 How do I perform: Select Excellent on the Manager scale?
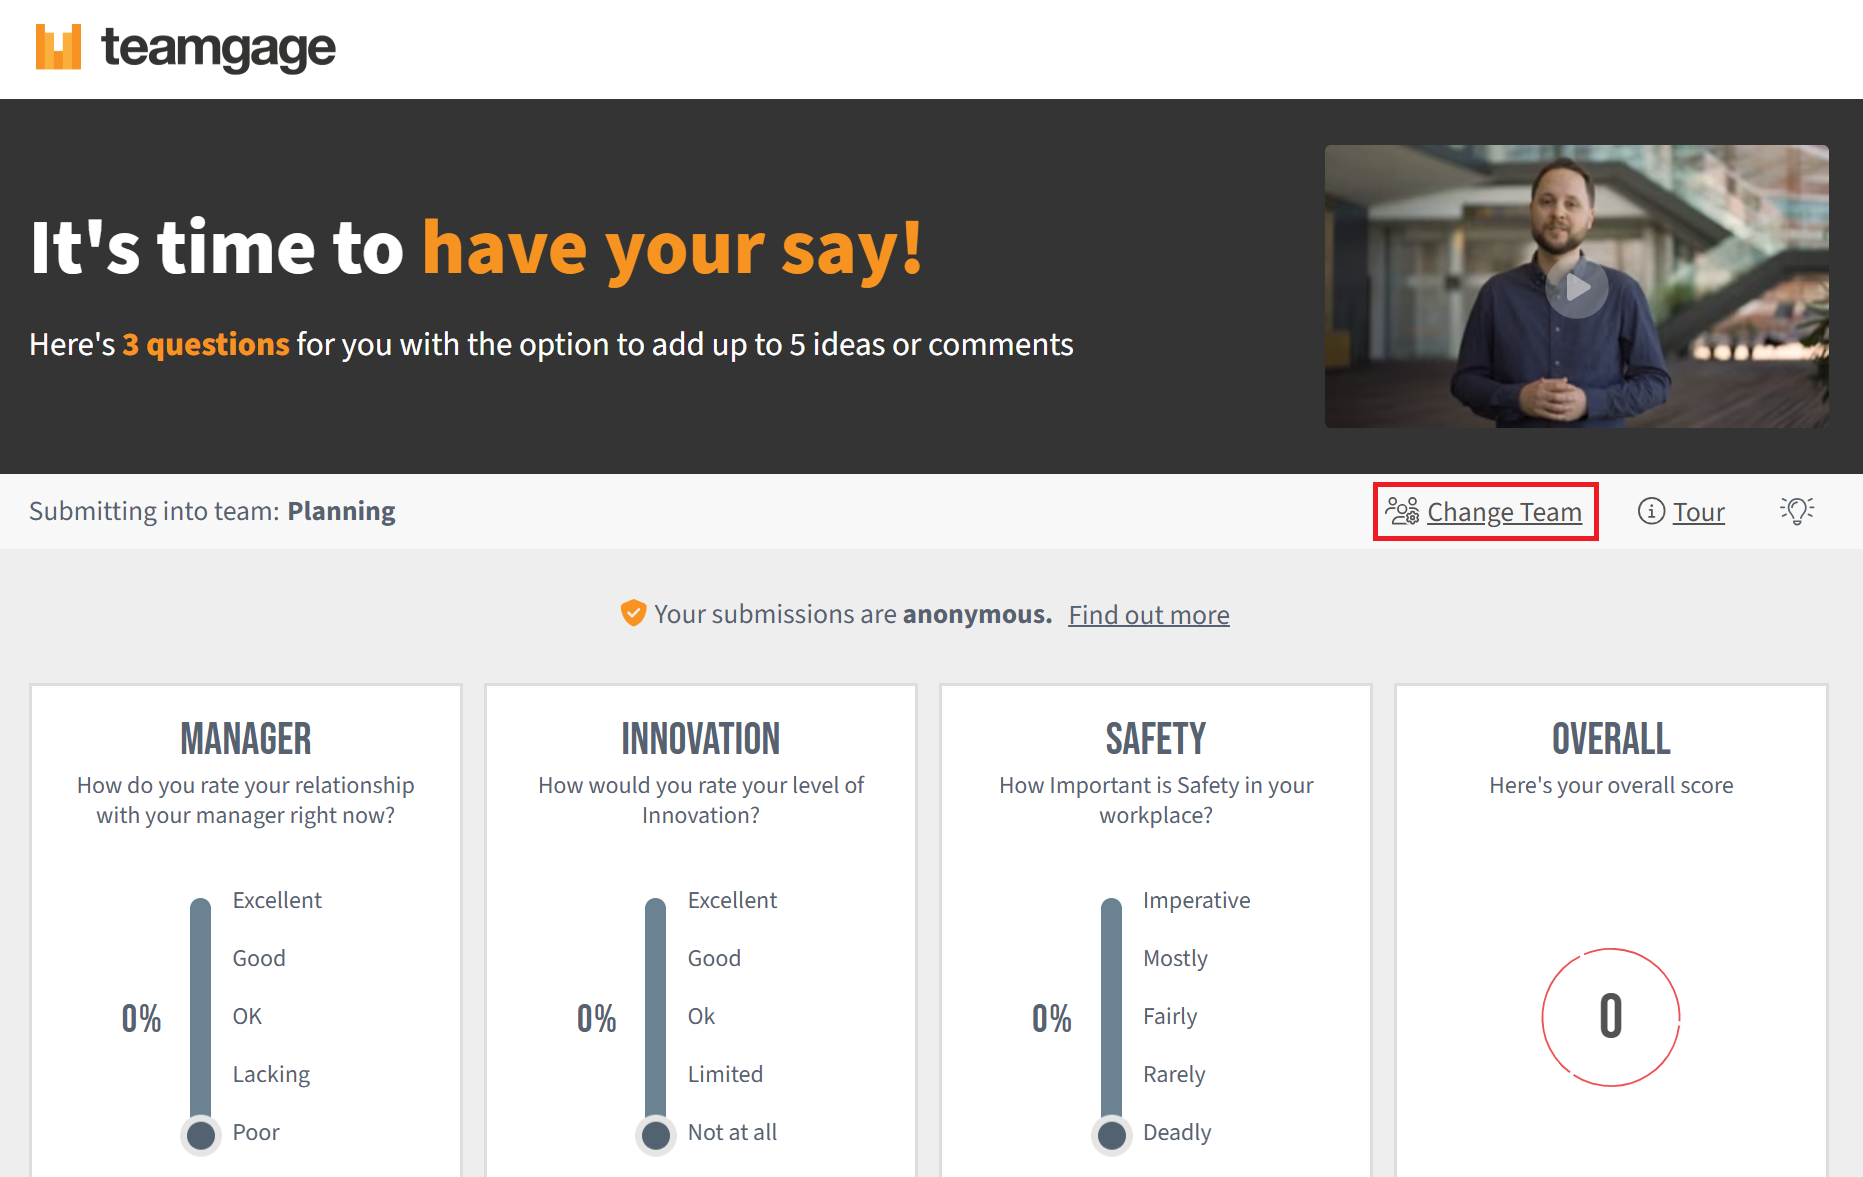[277, 900]
